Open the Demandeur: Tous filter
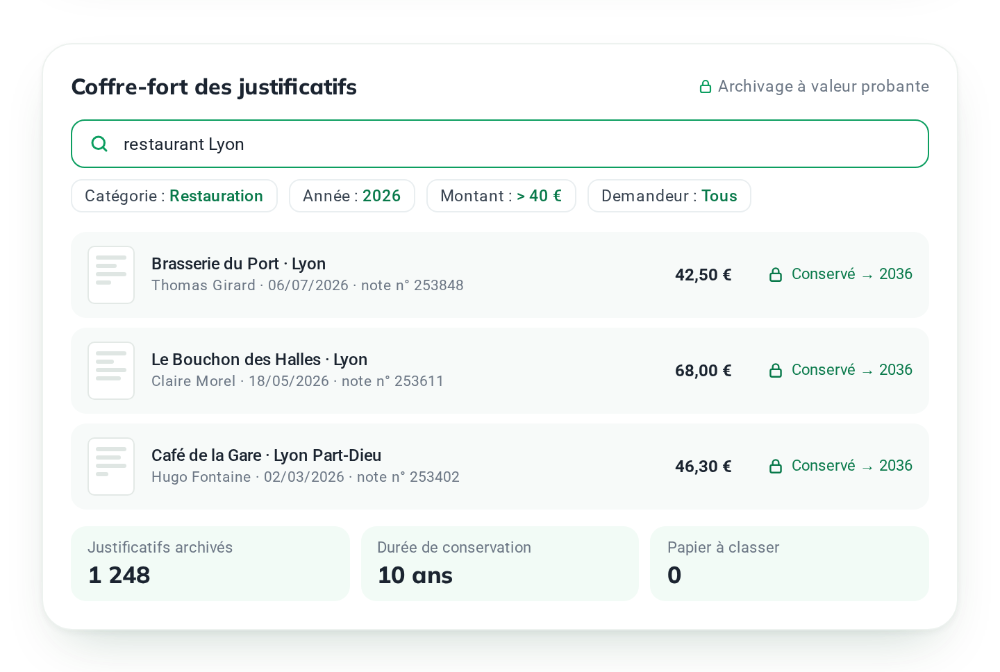This screenshot has width=1000, height=672. tap(669, 196)
